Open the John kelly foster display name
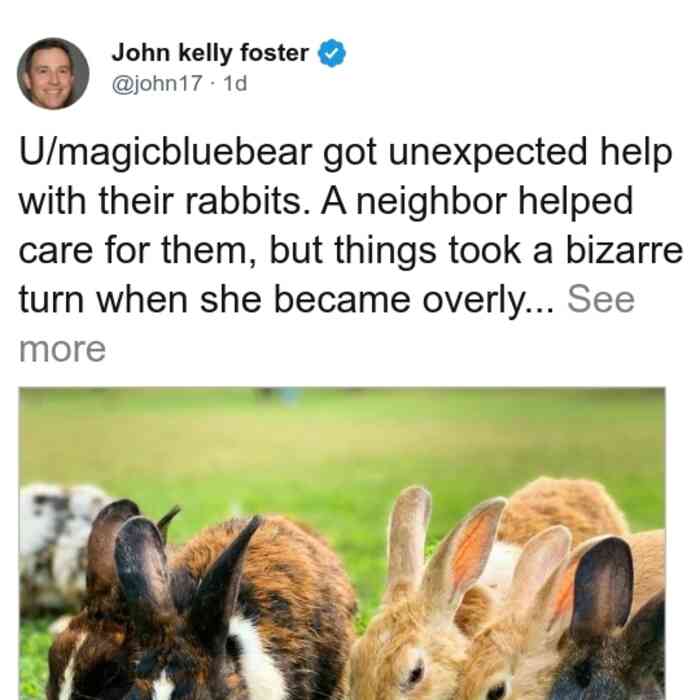 (x=210, y=53)
